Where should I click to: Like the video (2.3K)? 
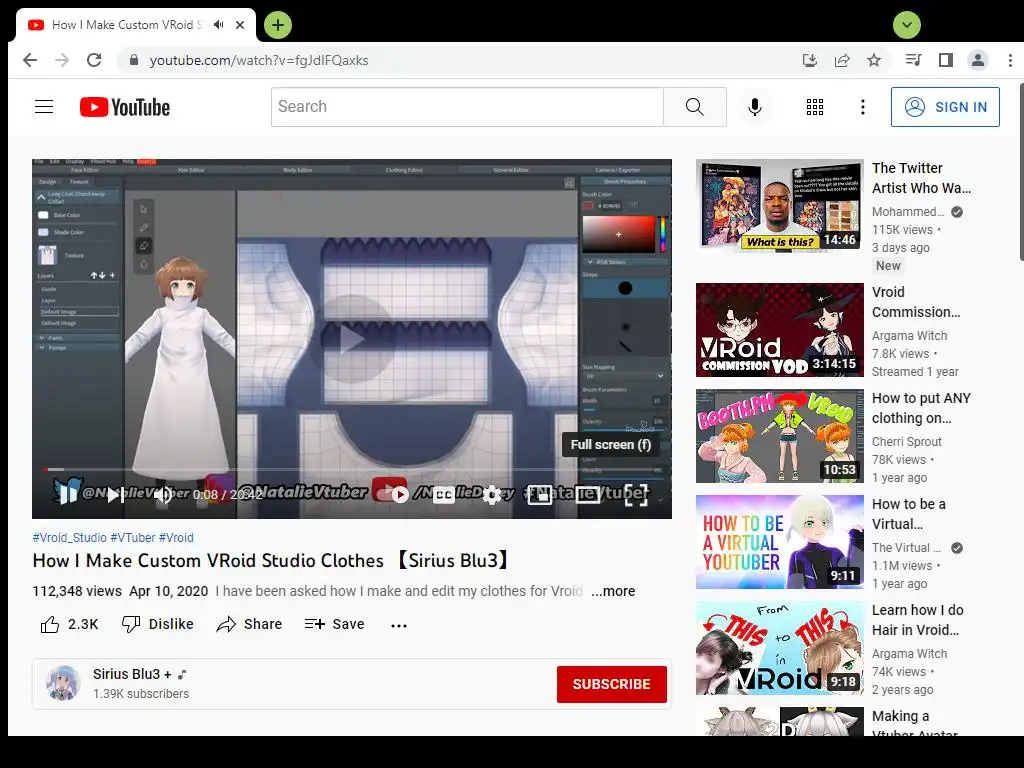click(69, 624)
